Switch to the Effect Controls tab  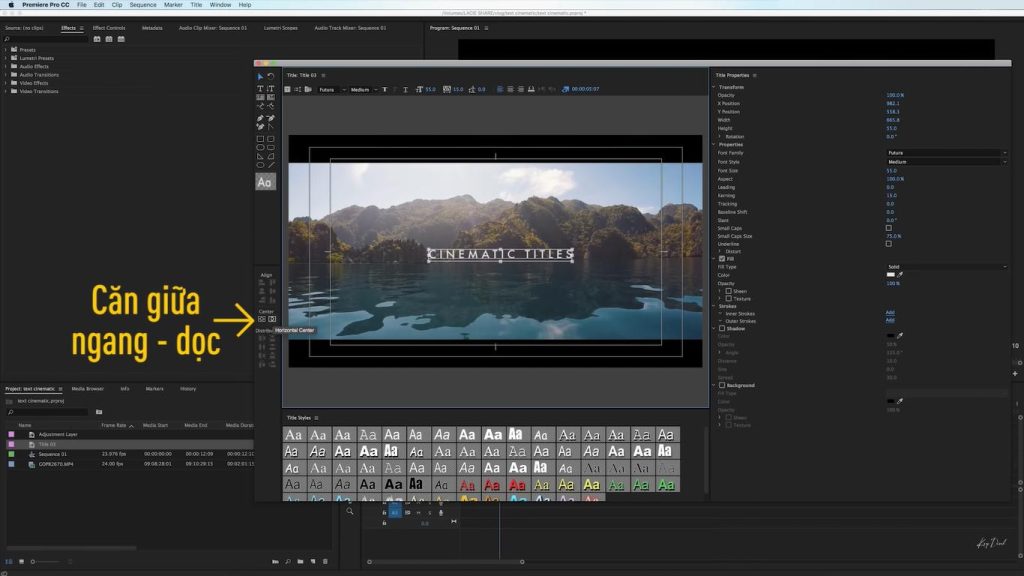click(x=108, y=28)
